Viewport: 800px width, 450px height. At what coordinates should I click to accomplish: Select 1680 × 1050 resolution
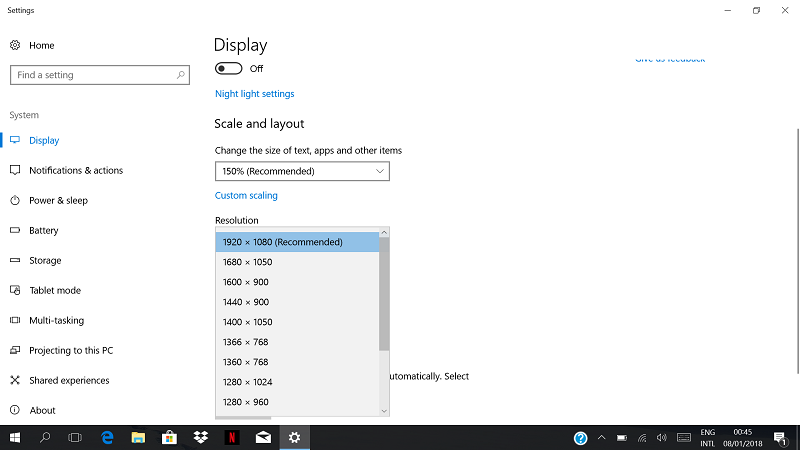pyautogui.click(x=297, y=262)
